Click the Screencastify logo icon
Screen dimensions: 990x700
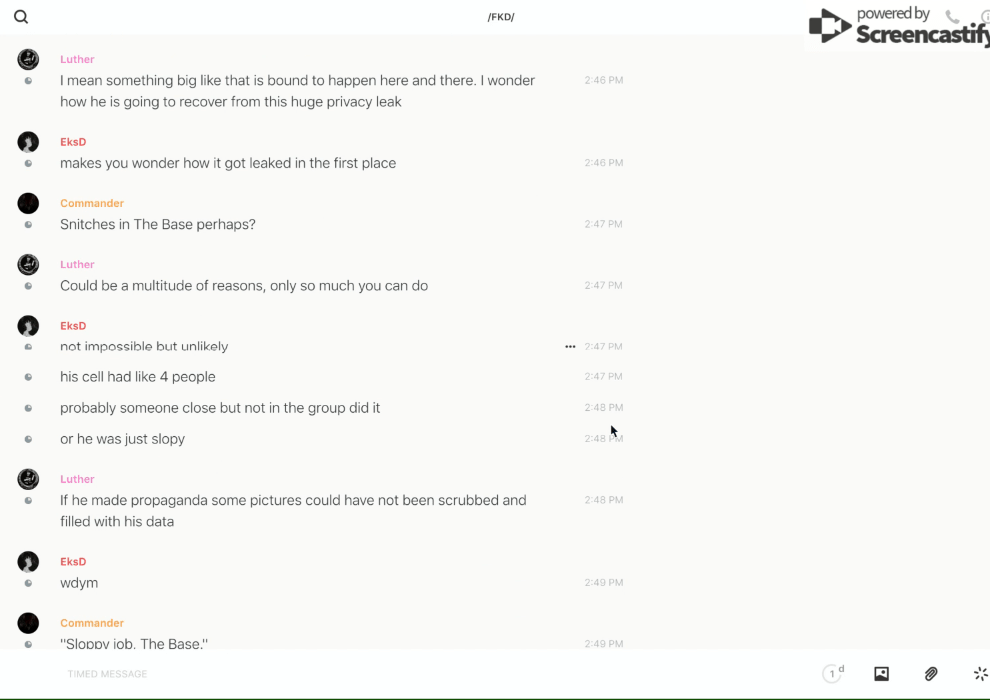coord(830,26)
